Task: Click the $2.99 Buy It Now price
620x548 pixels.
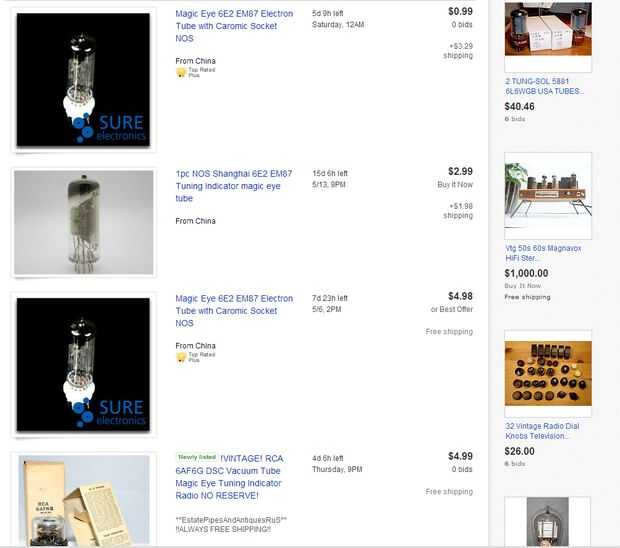Action: pyautogui.click(x=460, y=172)
